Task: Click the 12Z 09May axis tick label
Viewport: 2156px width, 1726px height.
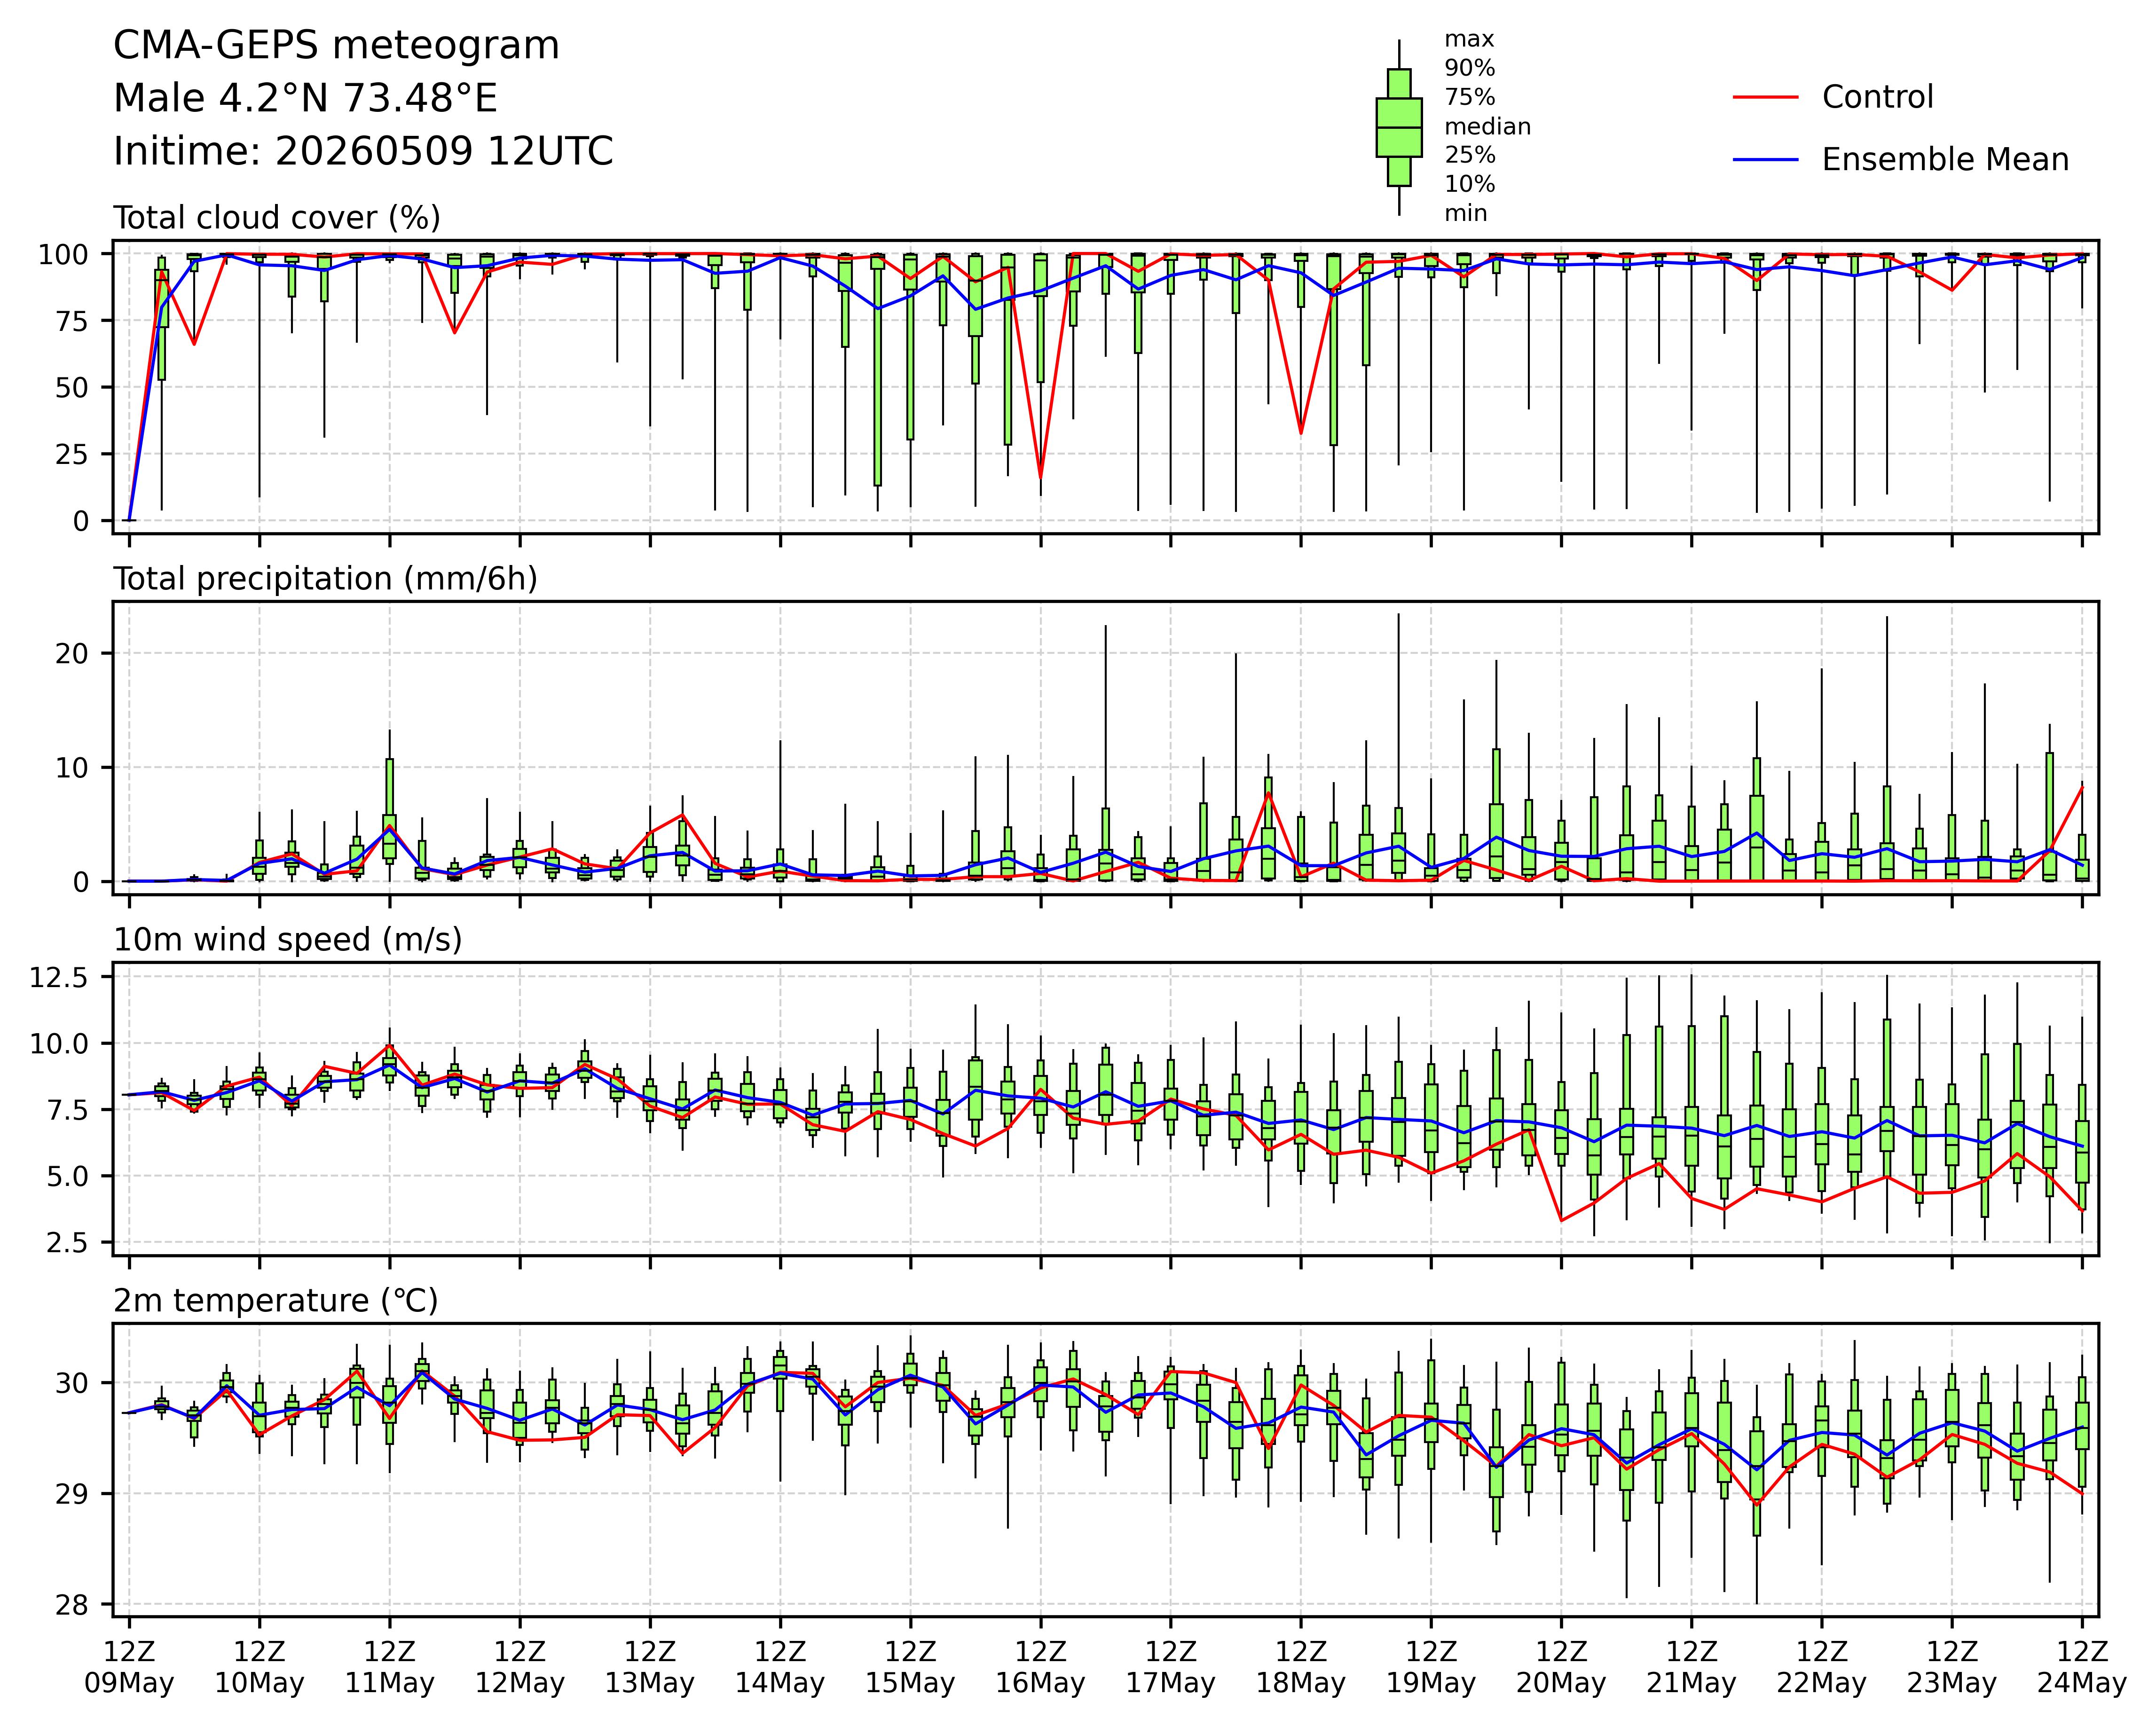Action: (129, 1666)
